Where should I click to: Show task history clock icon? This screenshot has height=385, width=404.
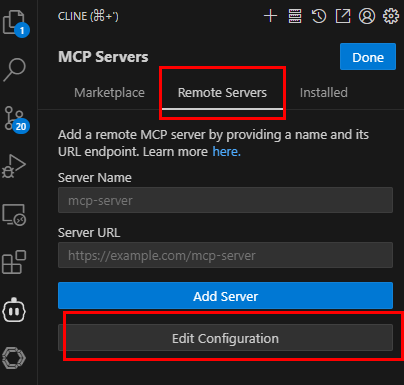point(319,16)
